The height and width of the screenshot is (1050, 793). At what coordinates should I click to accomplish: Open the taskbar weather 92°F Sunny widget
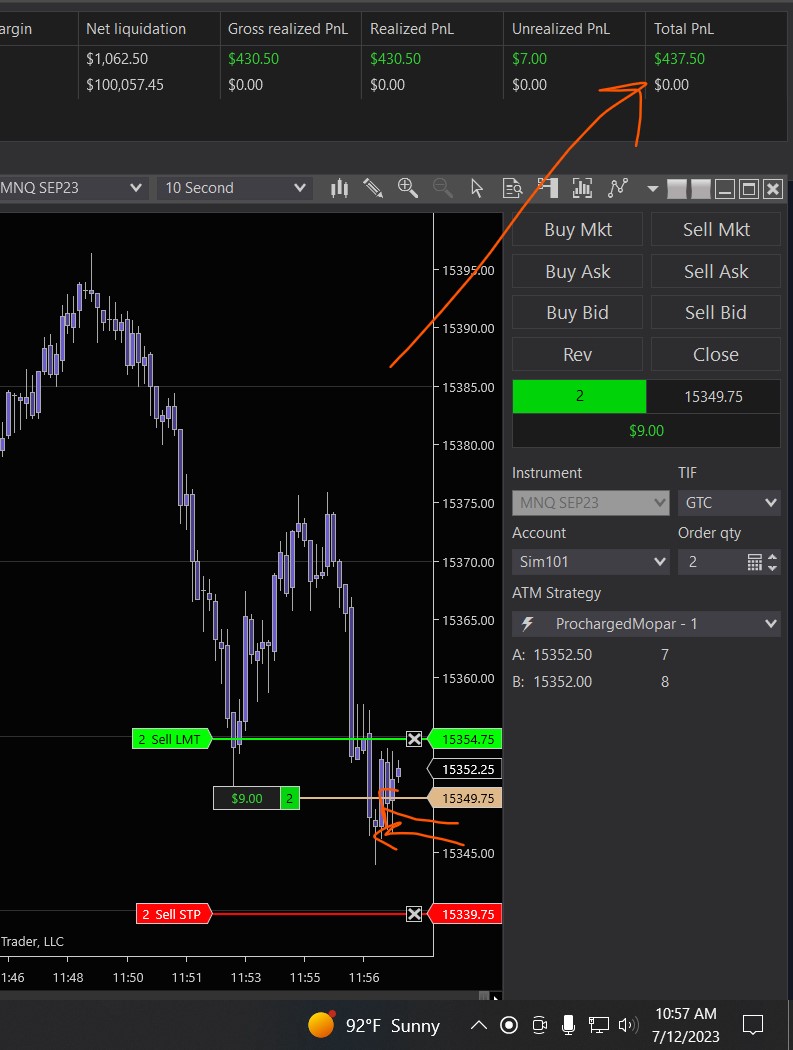(x=374, y=1025)
